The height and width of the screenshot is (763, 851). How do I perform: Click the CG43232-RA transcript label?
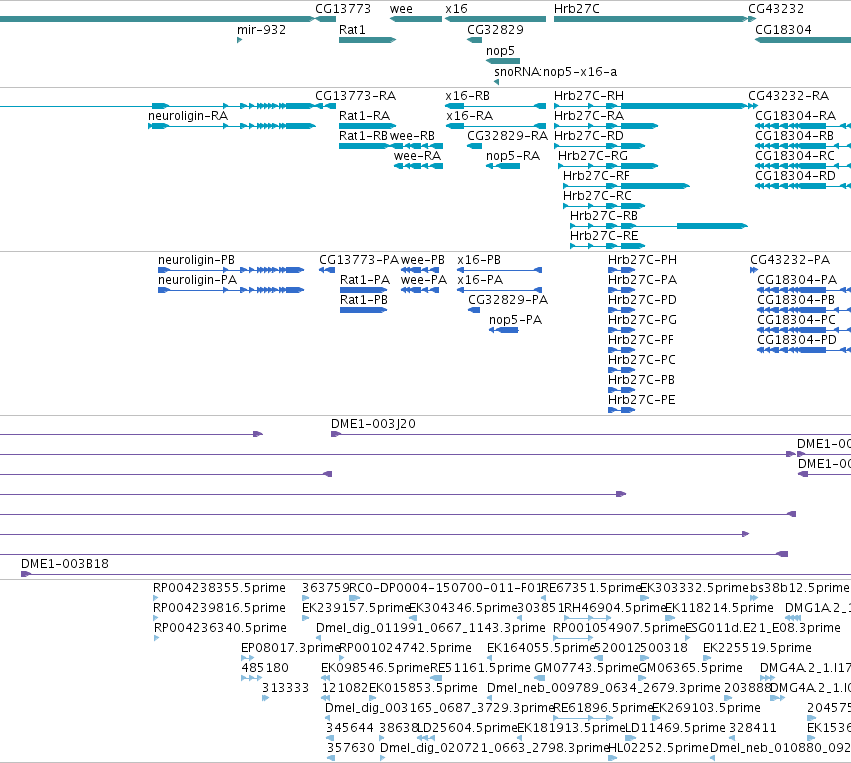click(788, 96)
